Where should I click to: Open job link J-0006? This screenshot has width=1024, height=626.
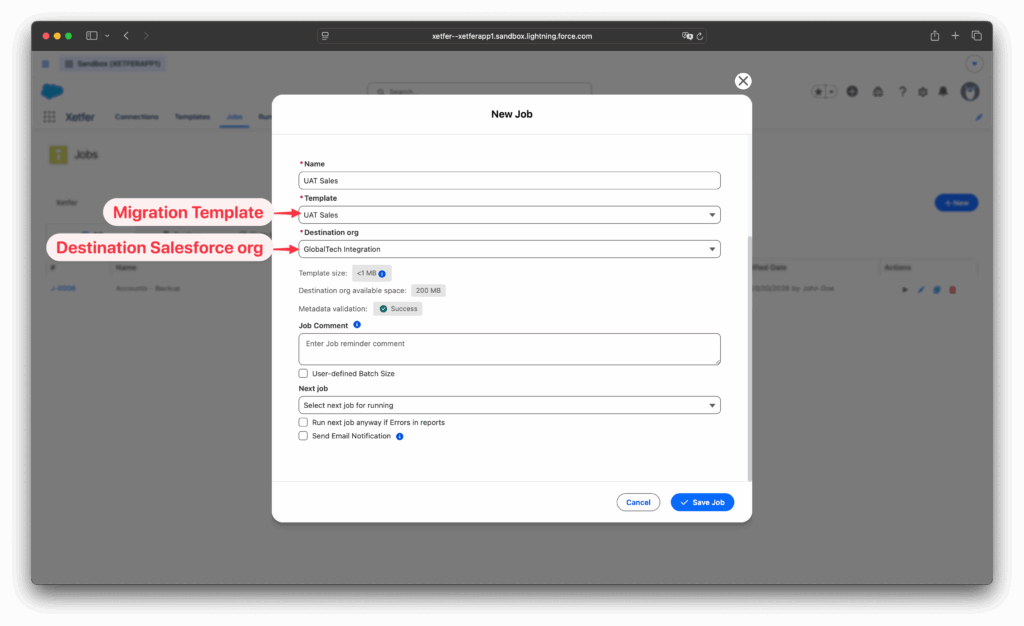click(x=63, y=289)
